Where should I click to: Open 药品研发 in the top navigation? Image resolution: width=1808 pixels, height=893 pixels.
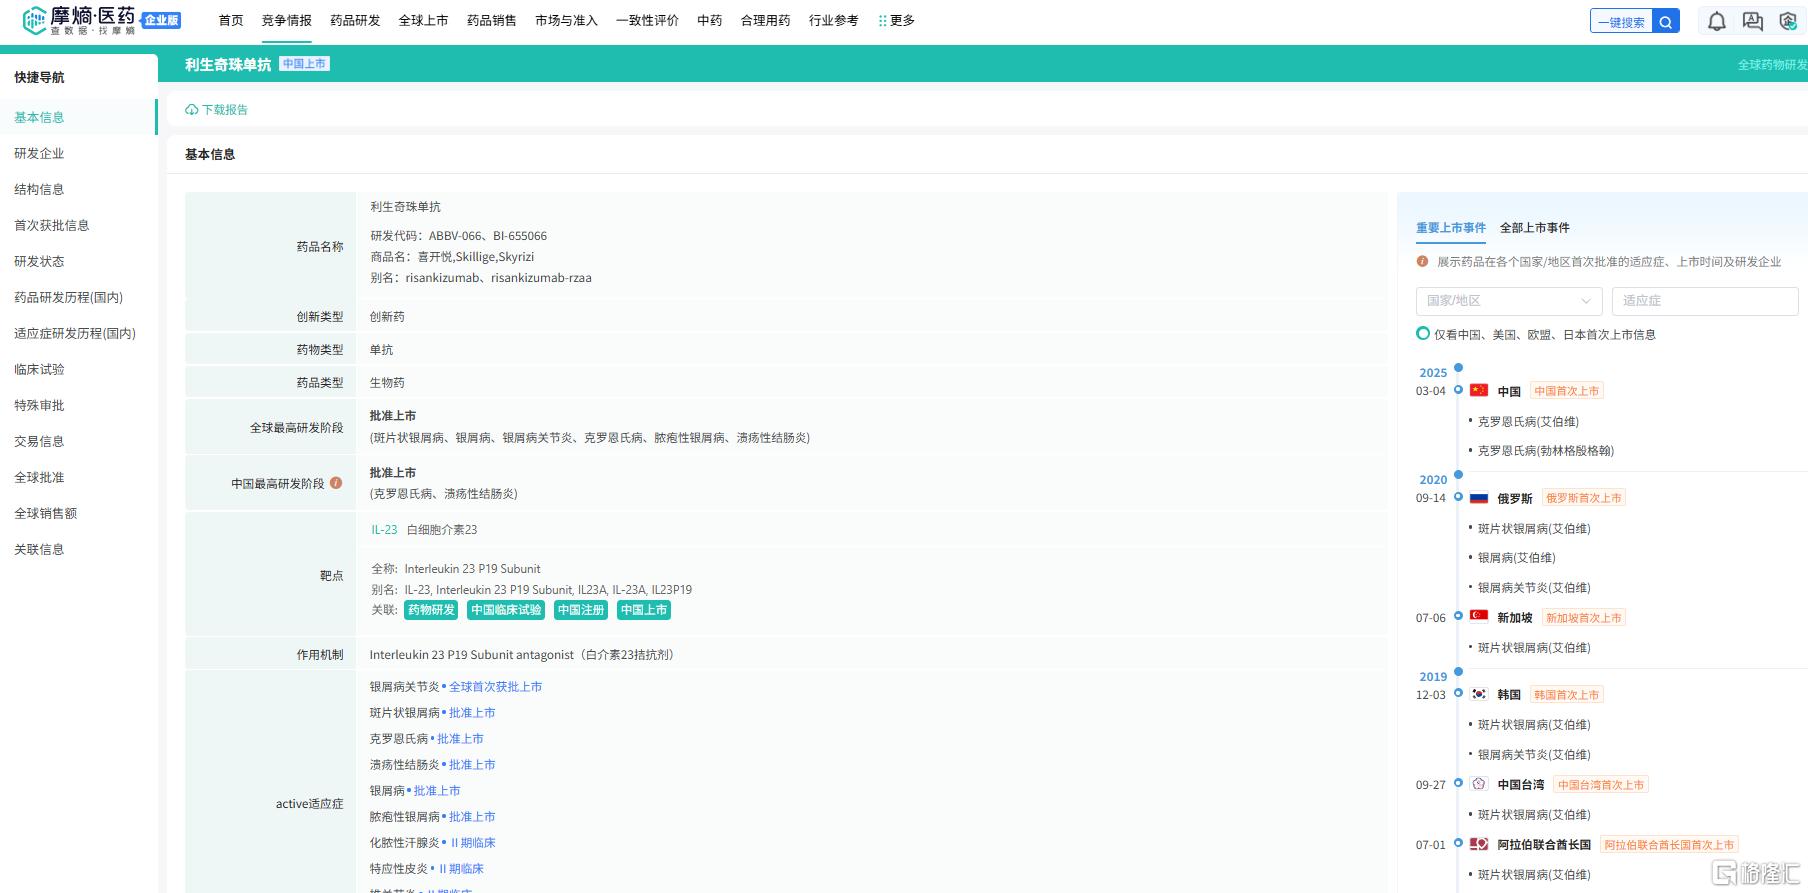pyautogui.click(x=355, y=21)
